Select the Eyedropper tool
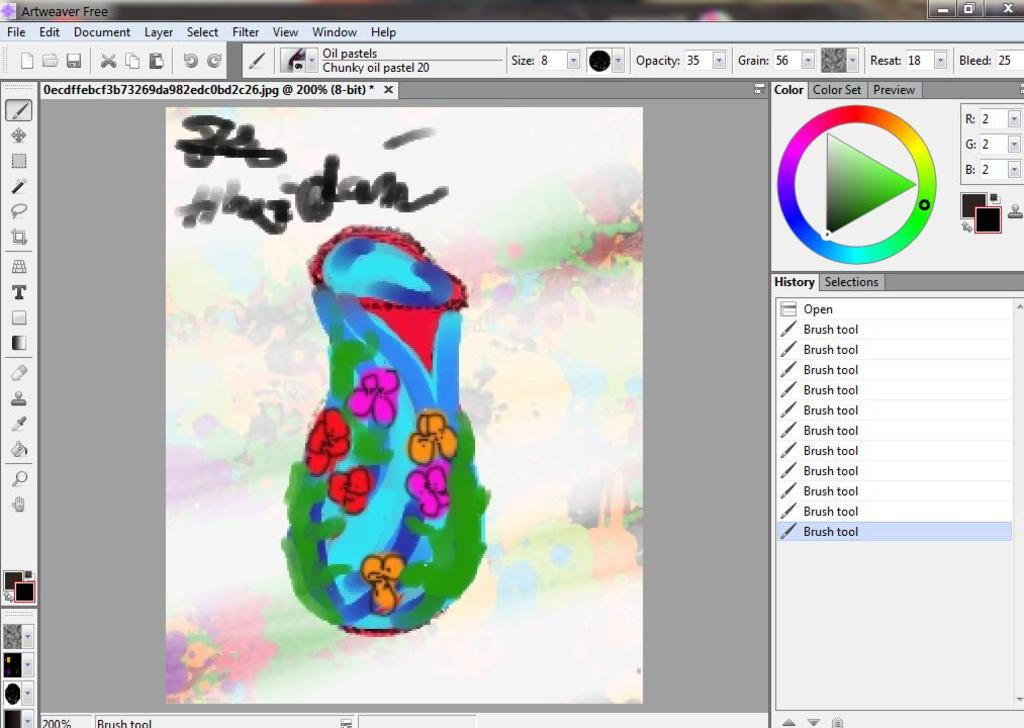This screenshot has height=728, width=1024. coord(19,424)
